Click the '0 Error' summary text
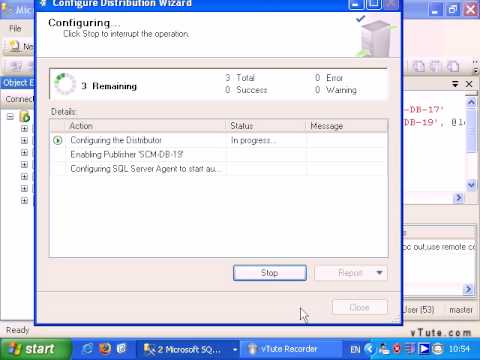 tap(329, 78)
